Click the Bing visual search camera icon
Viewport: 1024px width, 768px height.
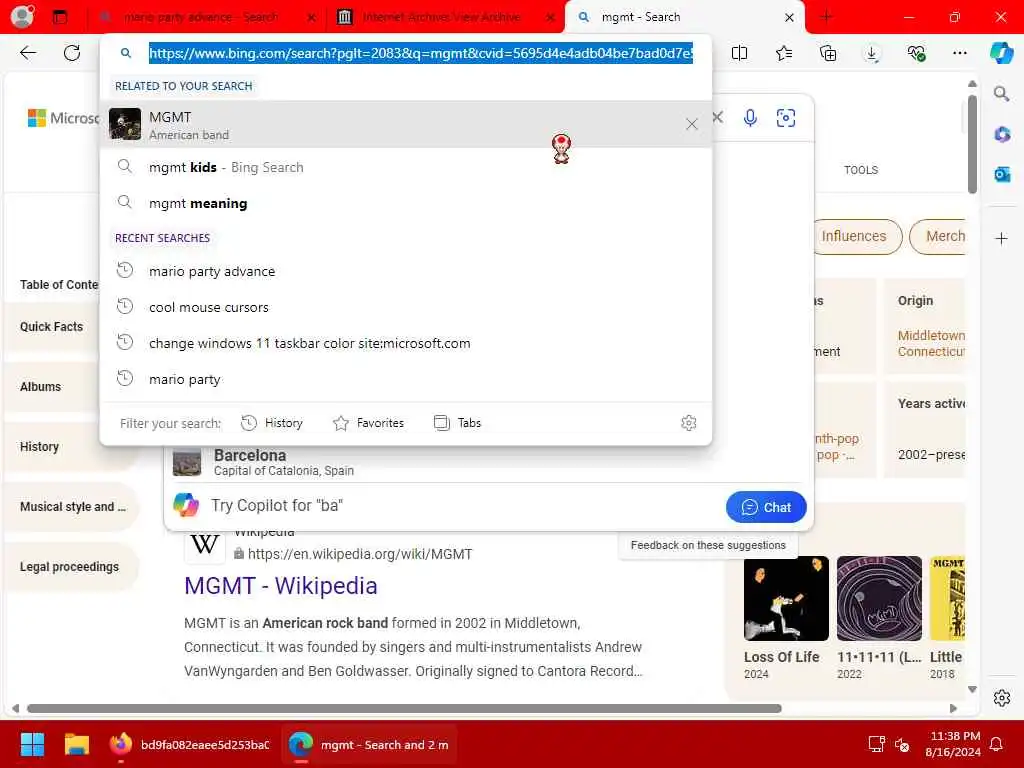[x=786, y=118]
